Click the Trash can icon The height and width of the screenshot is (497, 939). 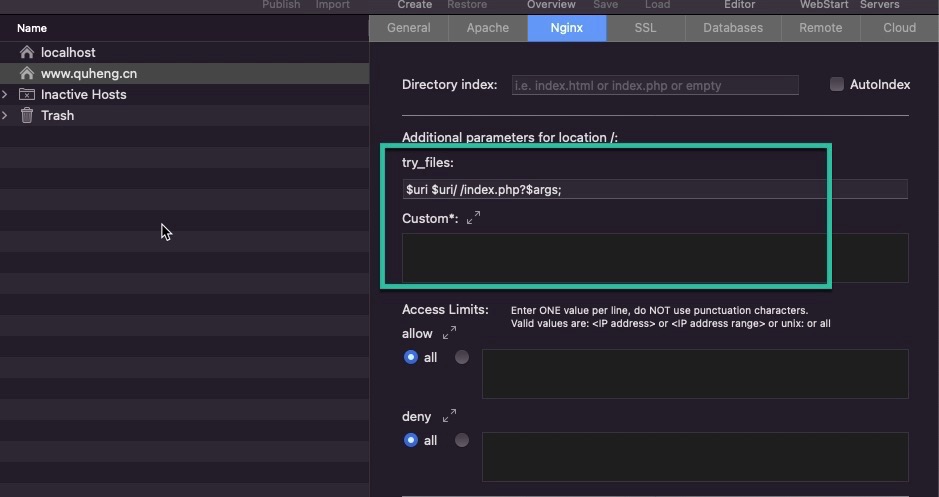(26, 115)
